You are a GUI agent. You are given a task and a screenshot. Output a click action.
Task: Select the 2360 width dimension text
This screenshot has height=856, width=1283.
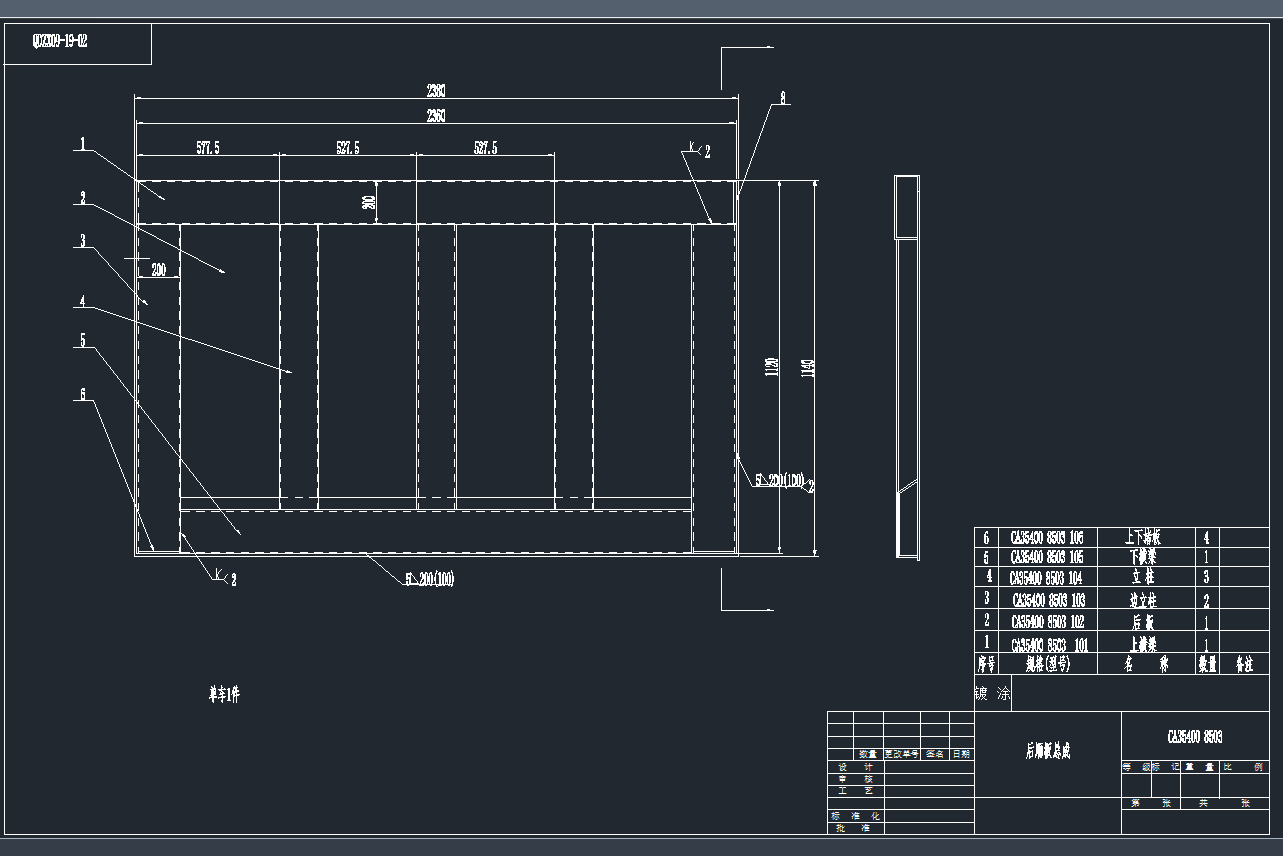436,116
